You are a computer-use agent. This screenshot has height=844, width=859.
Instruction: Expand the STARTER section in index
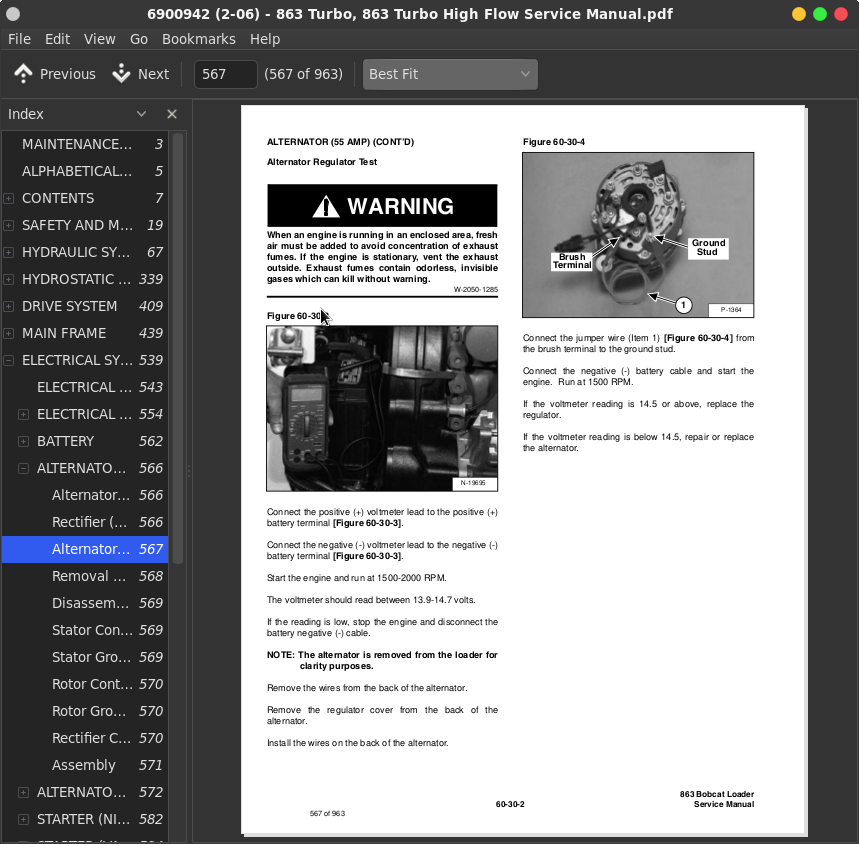(x=24, y=819)
